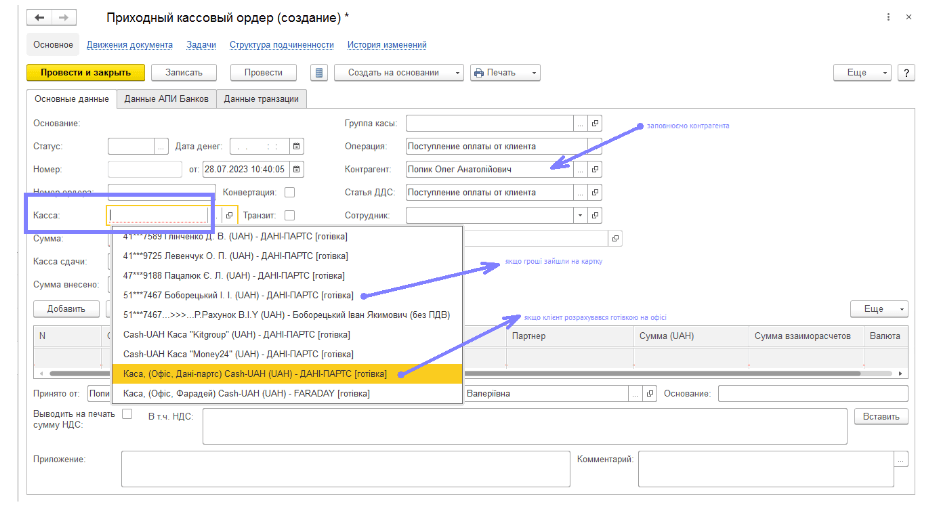Image resolution: width=928 pixels, height=508 pixels.
Task: Open the document report list icon
Action: (319, 73)
